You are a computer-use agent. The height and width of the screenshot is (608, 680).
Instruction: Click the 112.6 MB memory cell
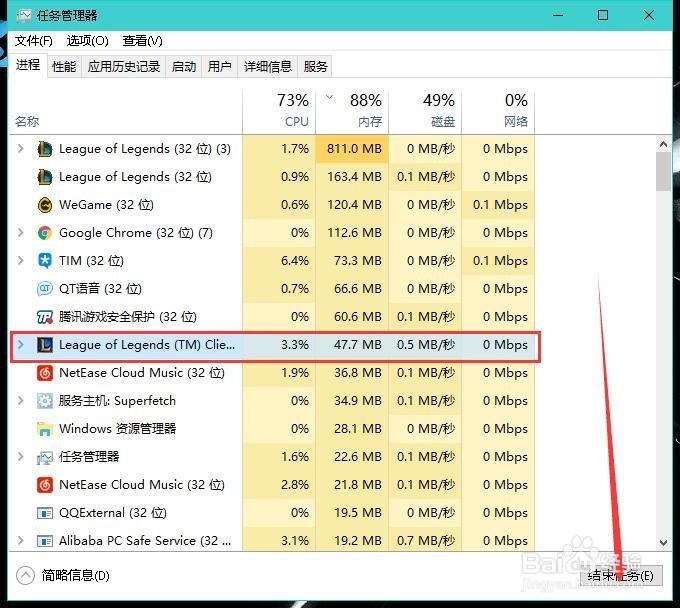352,233
